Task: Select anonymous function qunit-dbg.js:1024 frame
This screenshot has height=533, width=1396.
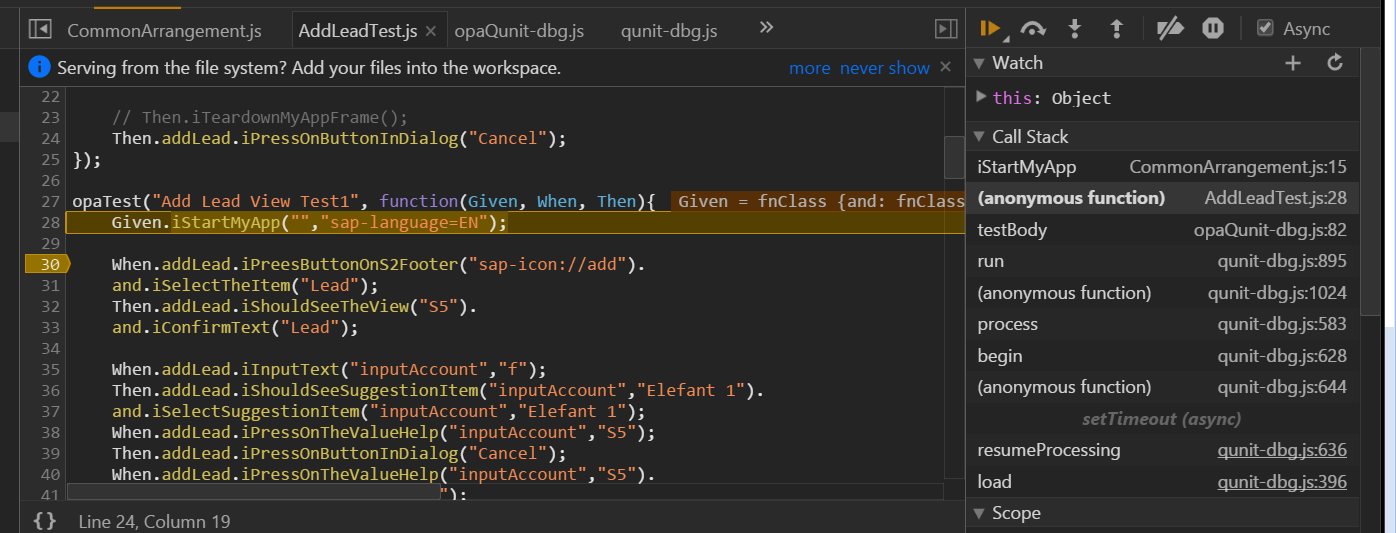Action: (1162, 293)
